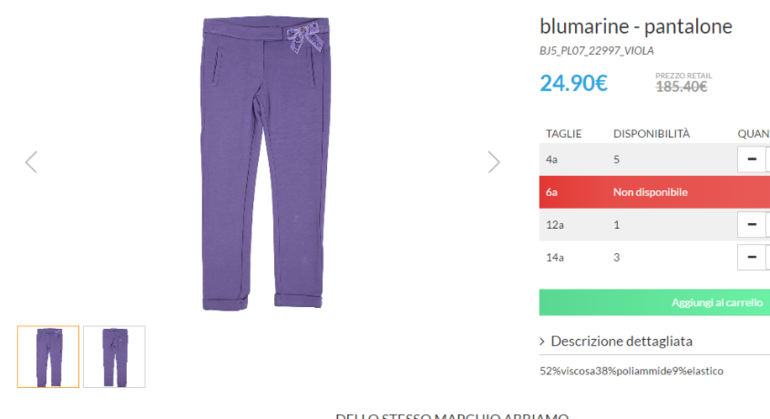Decrease quantity for size 14a

tap(751, 257)
